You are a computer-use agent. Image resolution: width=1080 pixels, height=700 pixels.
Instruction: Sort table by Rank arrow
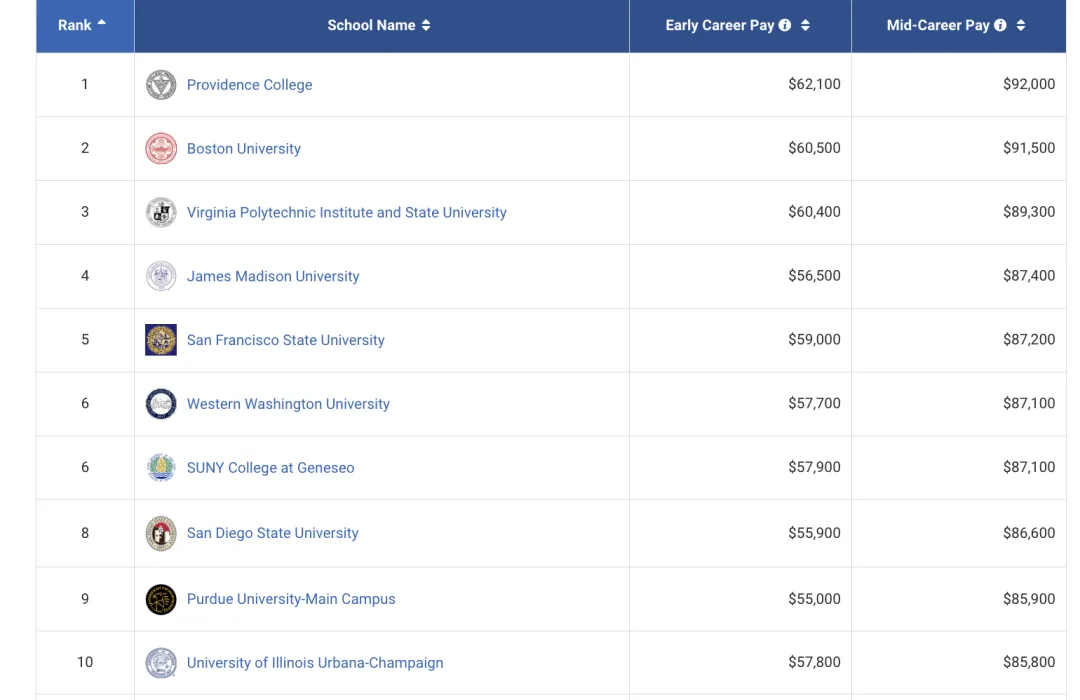pos(102,23)
